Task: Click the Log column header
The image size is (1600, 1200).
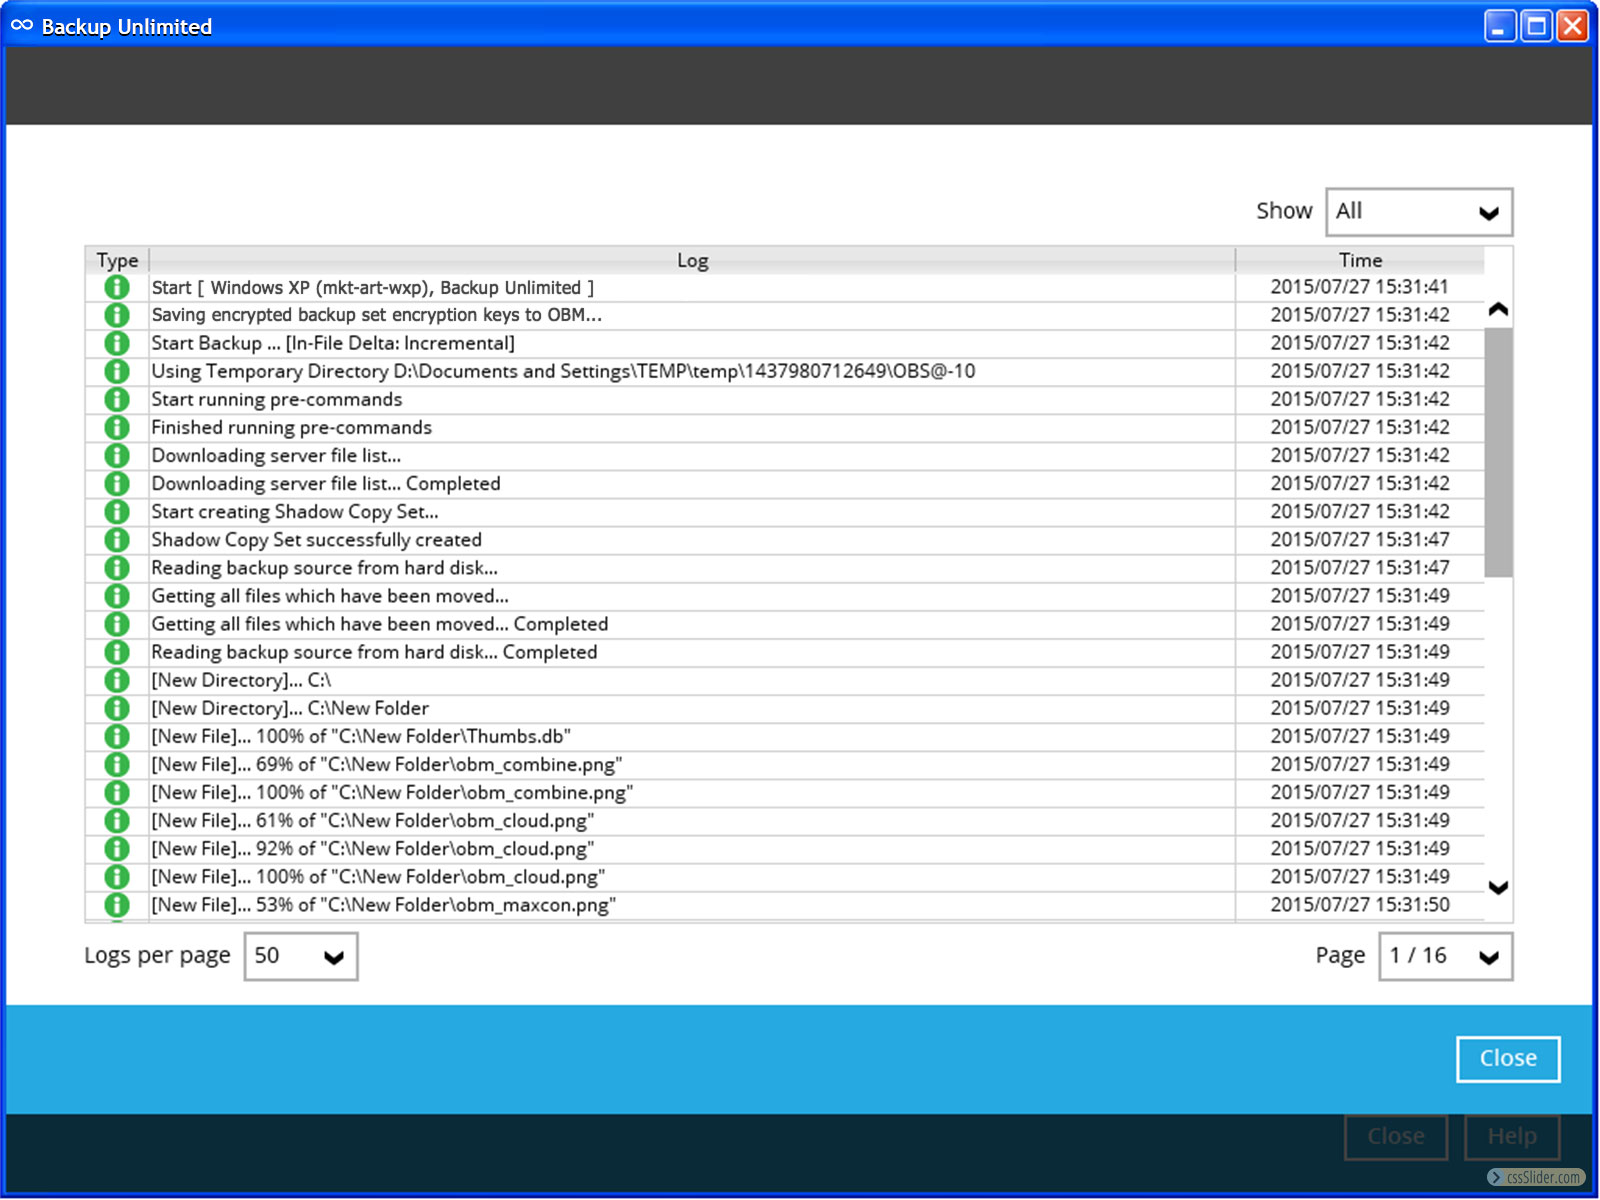Action: pos(692,260)
